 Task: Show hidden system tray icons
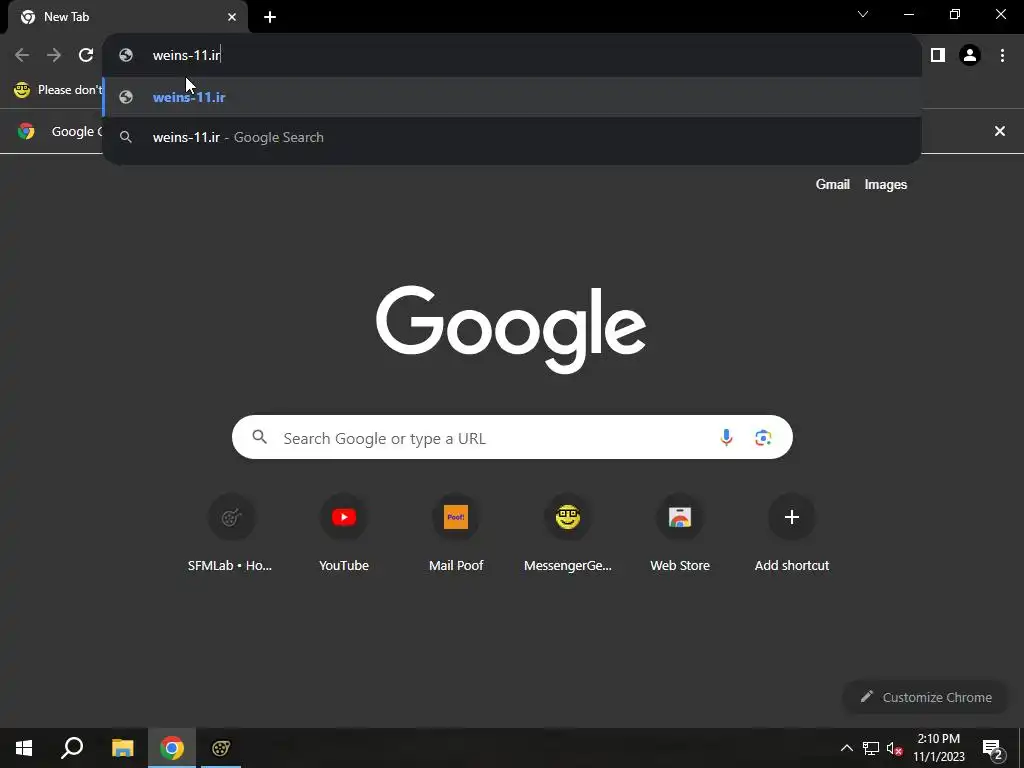846,748
